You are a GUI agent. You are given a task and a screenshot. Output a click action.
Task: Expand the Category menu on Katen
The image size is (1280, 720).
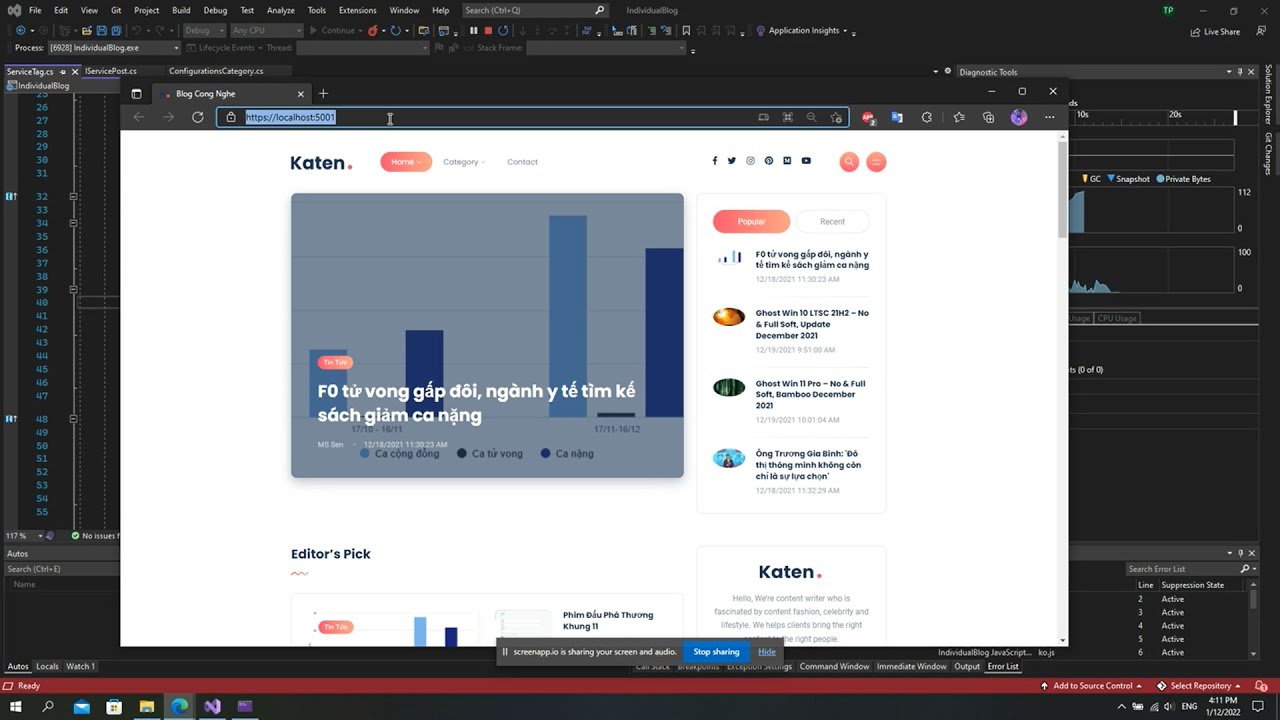click(464, 162)
